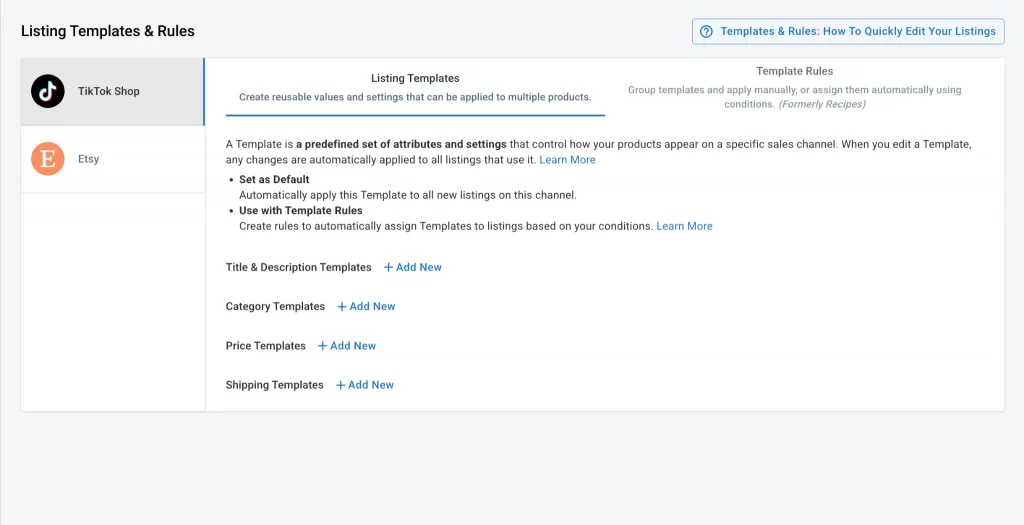The image size is (1024, 525).
Task: Click the plus icon beside Category Templates
Action: point(342,306)
